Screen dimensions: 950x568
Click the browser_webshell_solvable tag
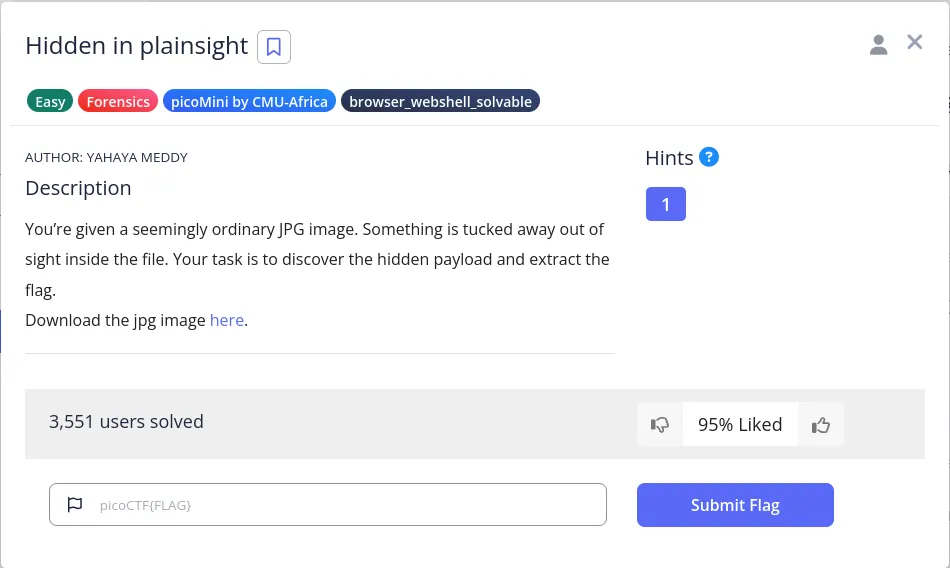point(440,101)
